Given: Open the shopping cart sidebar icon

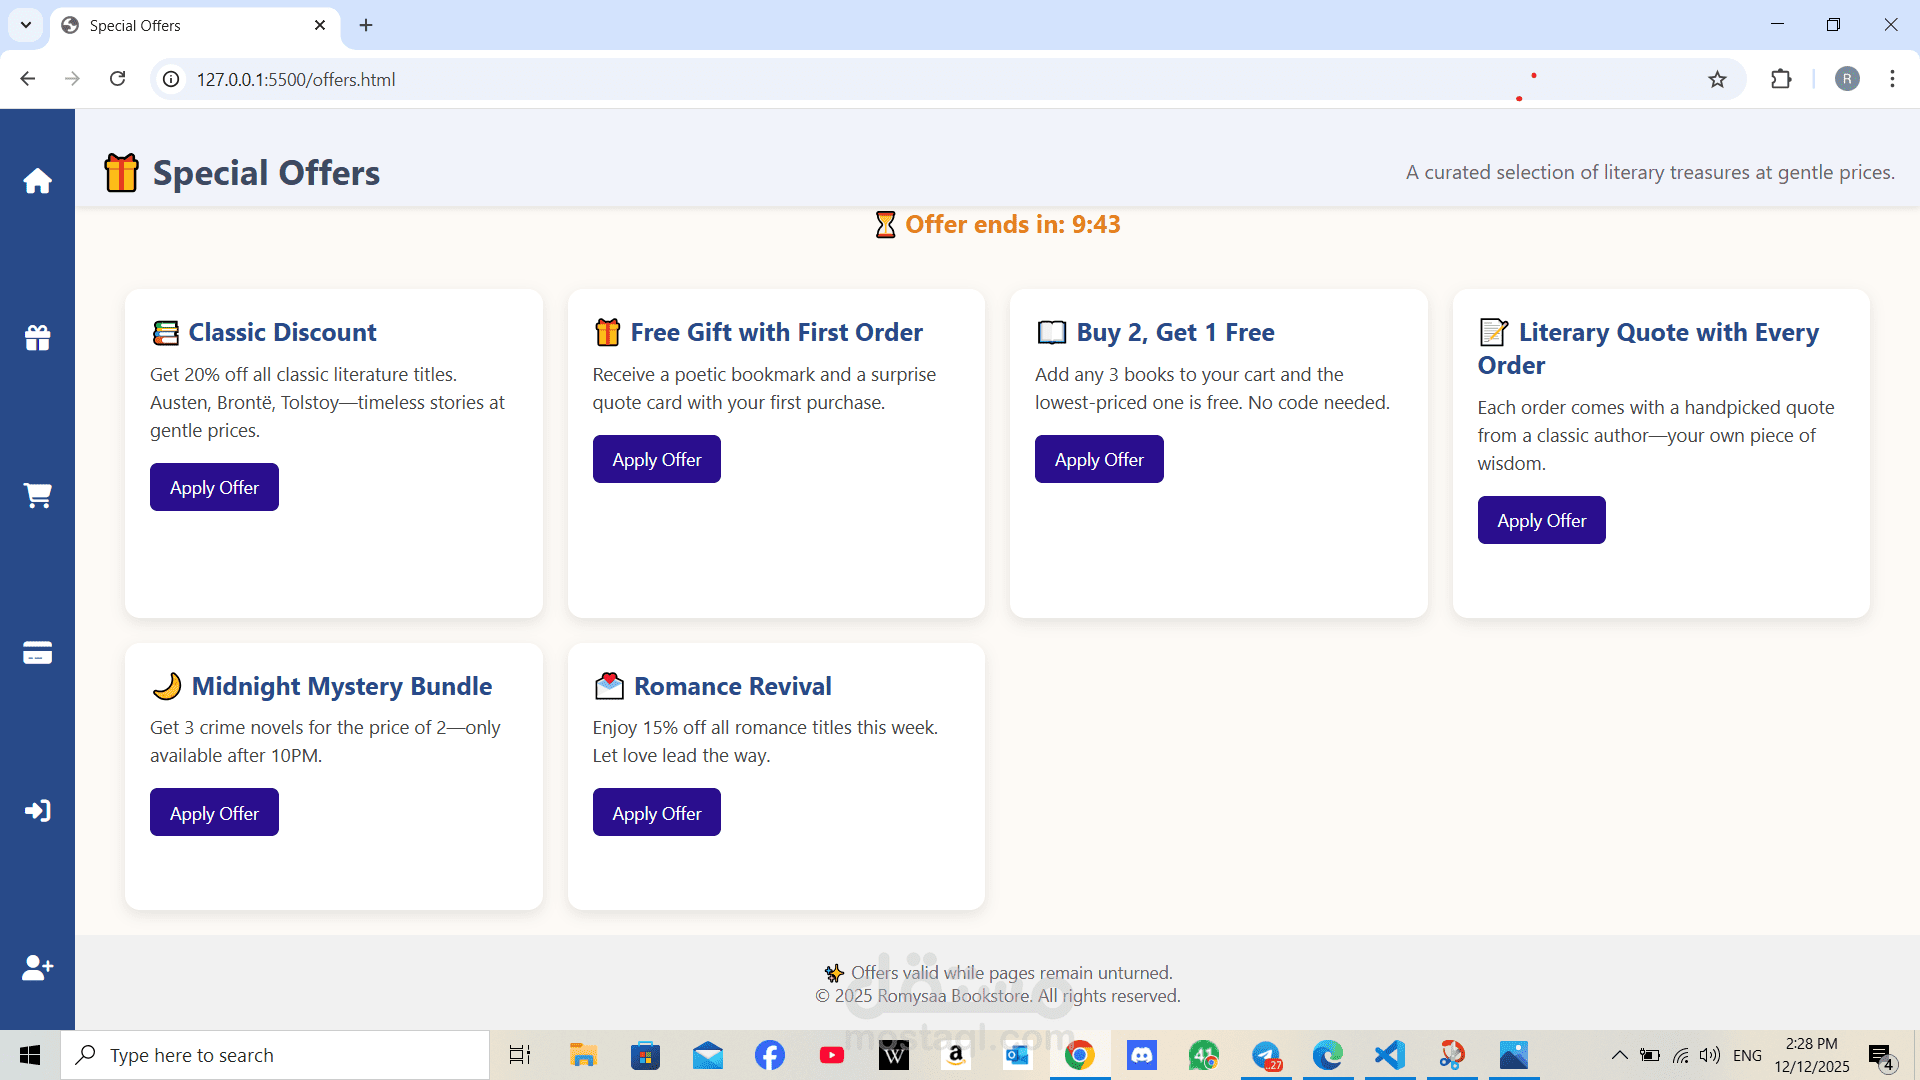Looking at the screenshot, I should click(37, 495).
